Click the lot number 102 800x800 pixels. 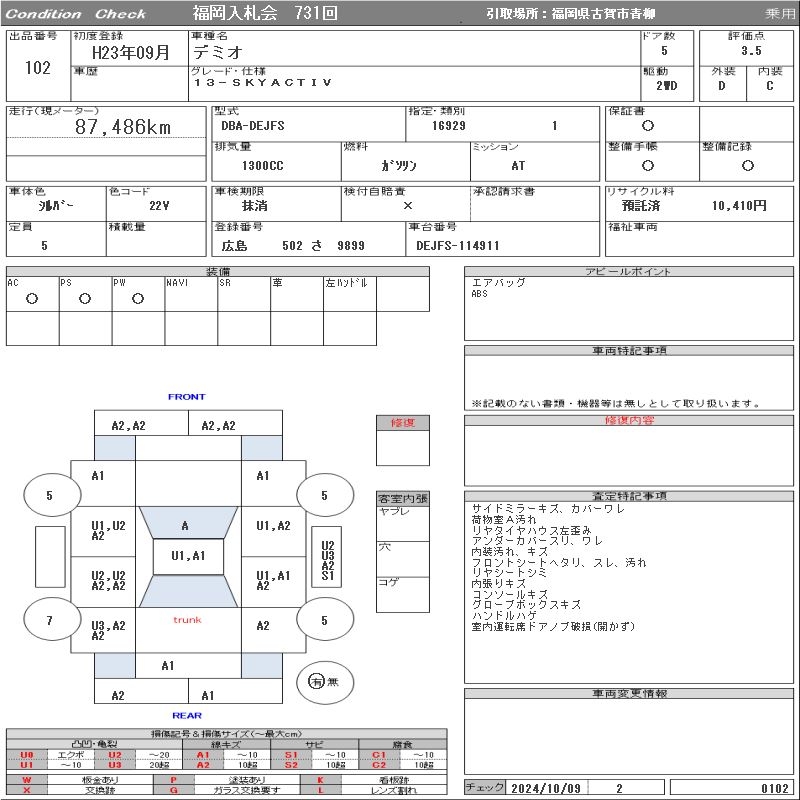38,67
